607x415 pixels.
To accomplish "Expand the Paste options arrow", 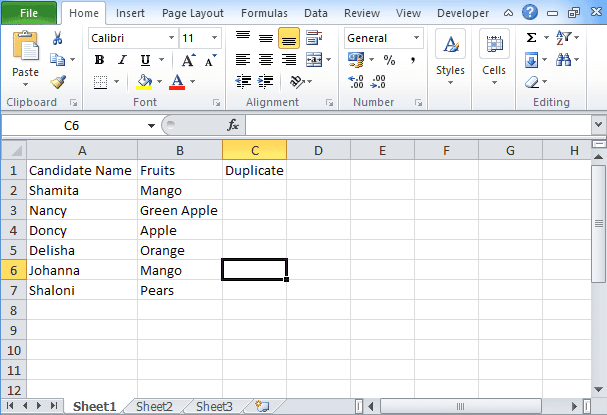I will pos(26,84).
